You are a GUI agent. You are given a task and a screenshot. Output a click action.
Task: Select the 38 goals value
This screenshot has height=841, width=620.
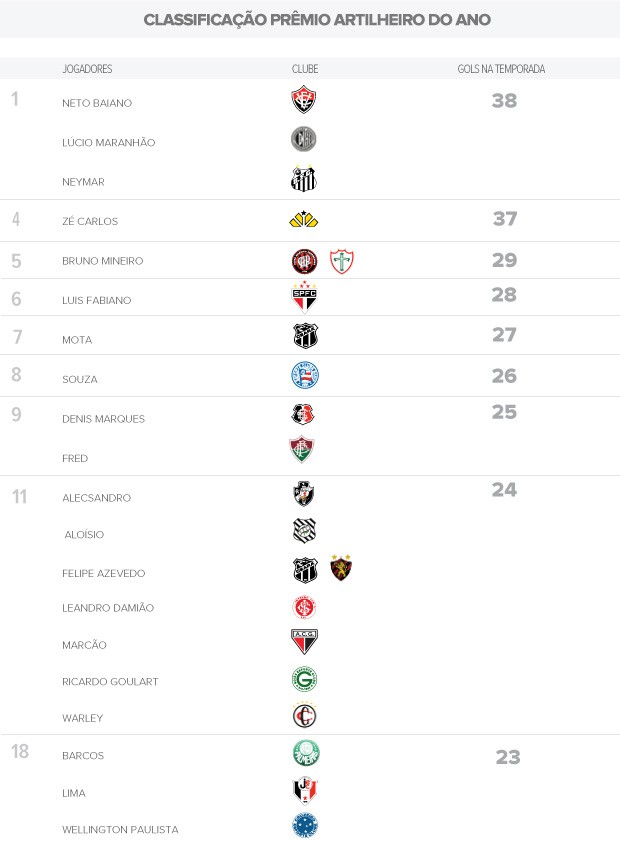[504, 100]
